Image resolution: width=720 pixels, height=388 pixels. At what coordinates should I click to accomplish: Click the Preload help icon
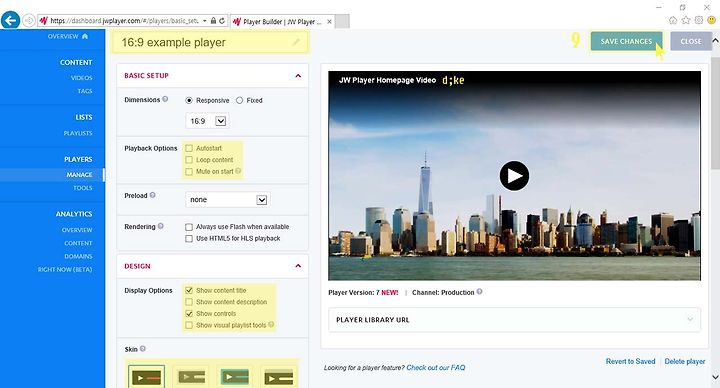pos(152,195)
